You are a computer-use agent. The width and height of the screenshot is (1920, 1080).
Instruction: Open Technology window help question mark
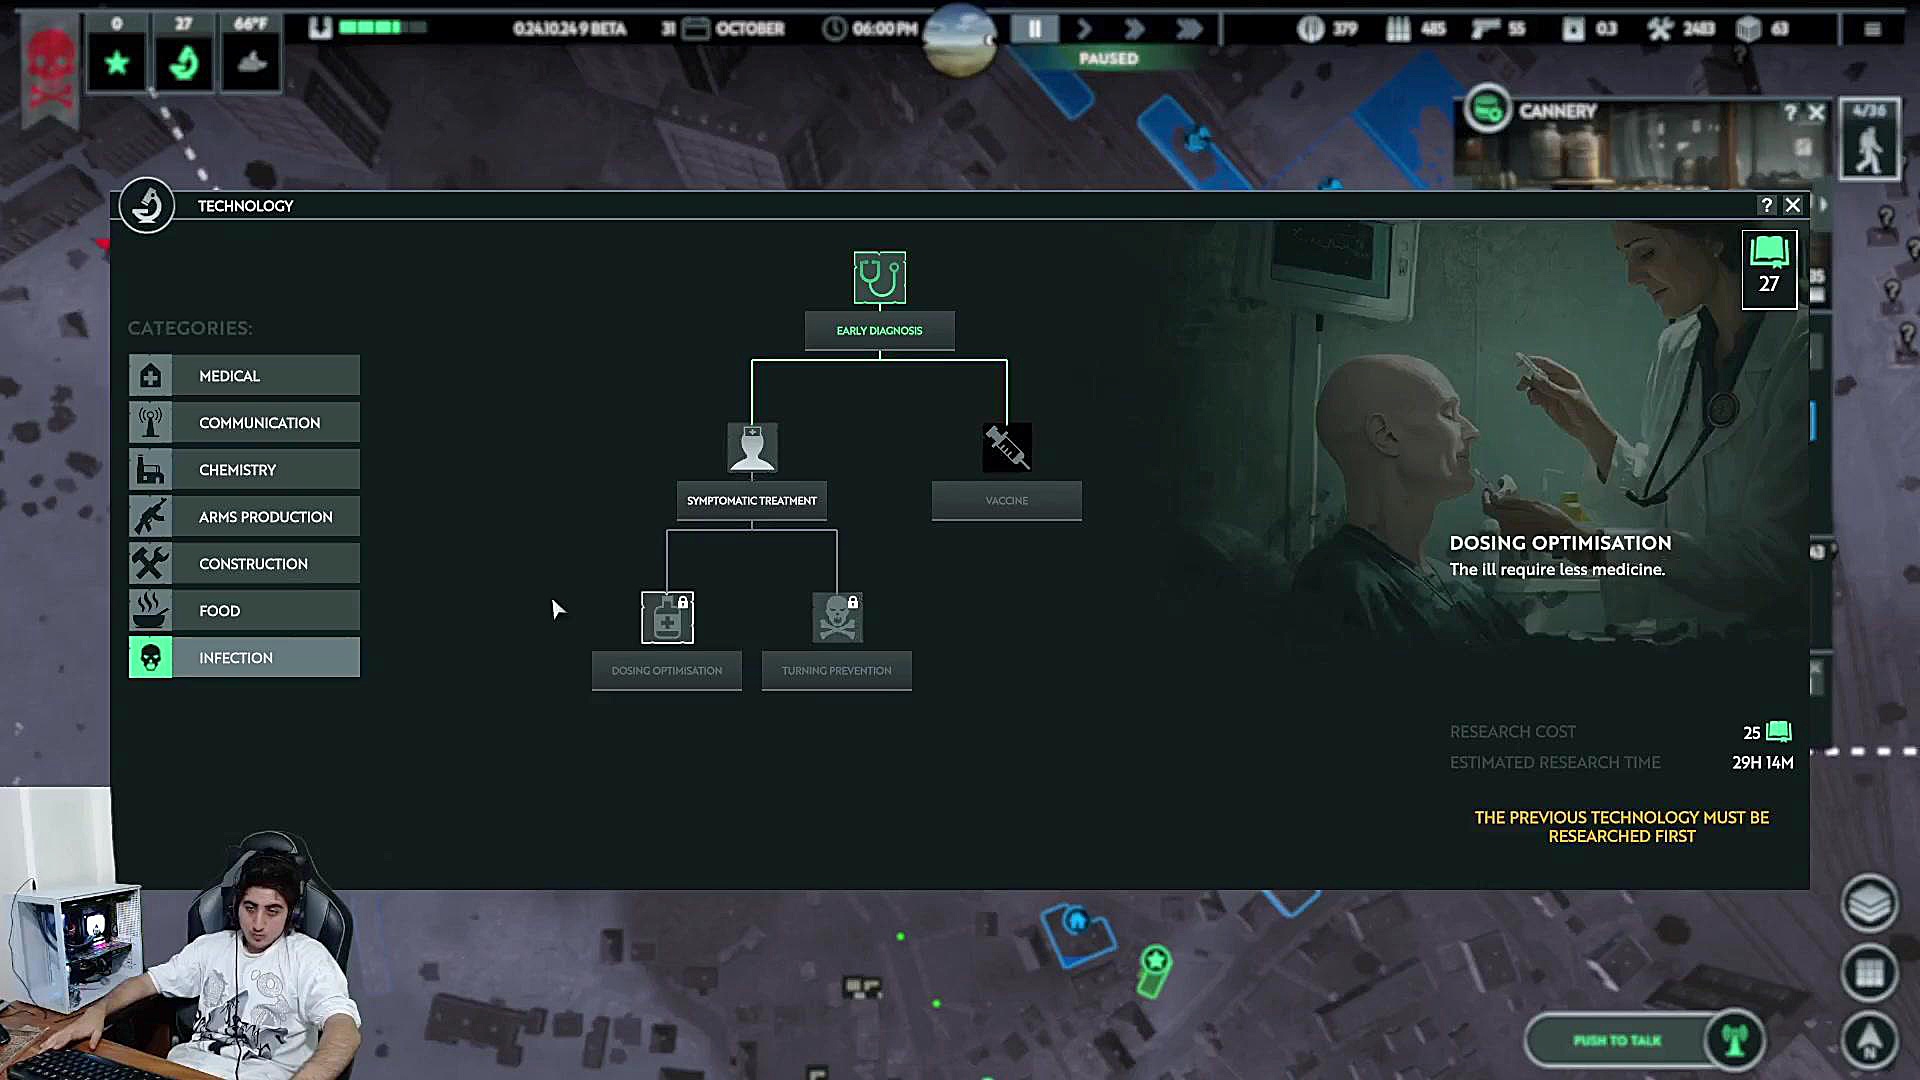click(1766, 205)
